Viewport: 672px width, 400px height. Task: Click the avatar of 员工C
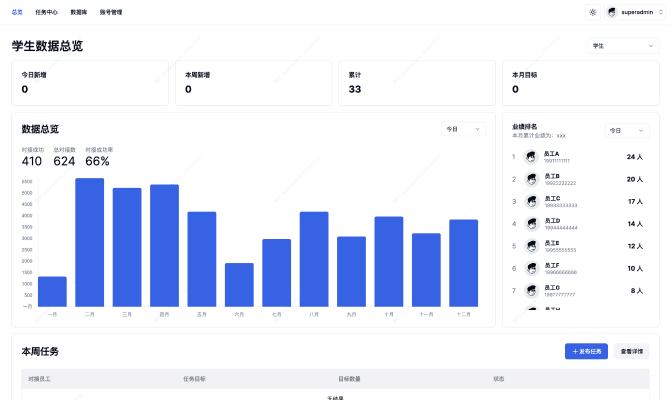point(531,201)
